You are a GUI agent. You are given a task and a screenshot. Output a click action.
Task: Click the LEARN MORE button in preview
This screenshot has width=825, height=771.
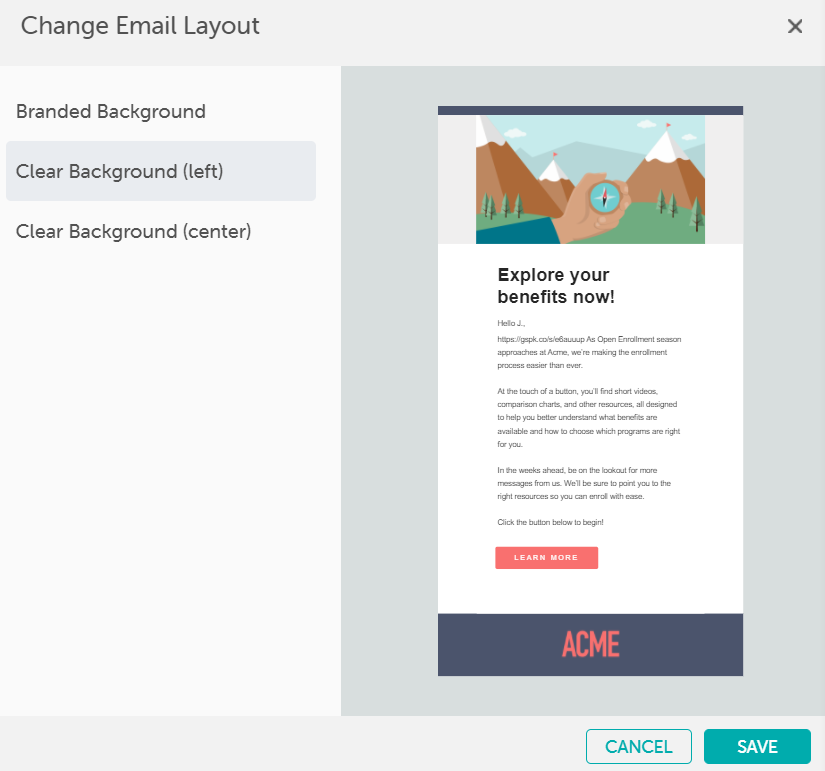(546, 557)
